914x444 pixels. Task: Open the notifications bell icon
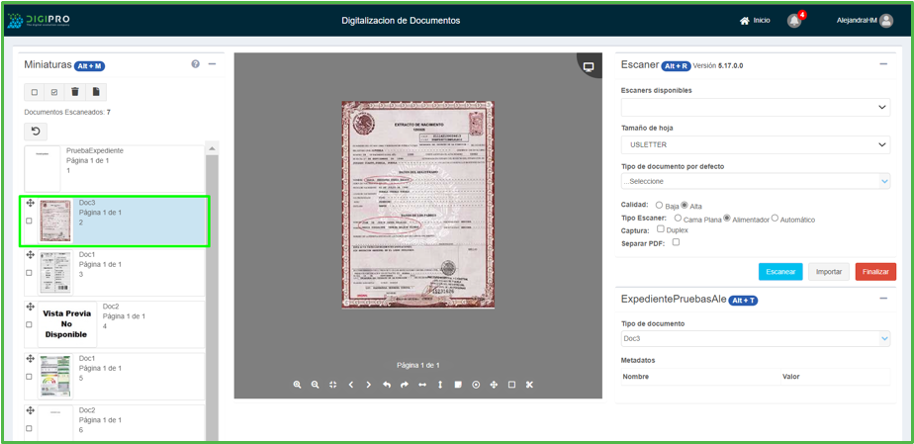point(794,20)
